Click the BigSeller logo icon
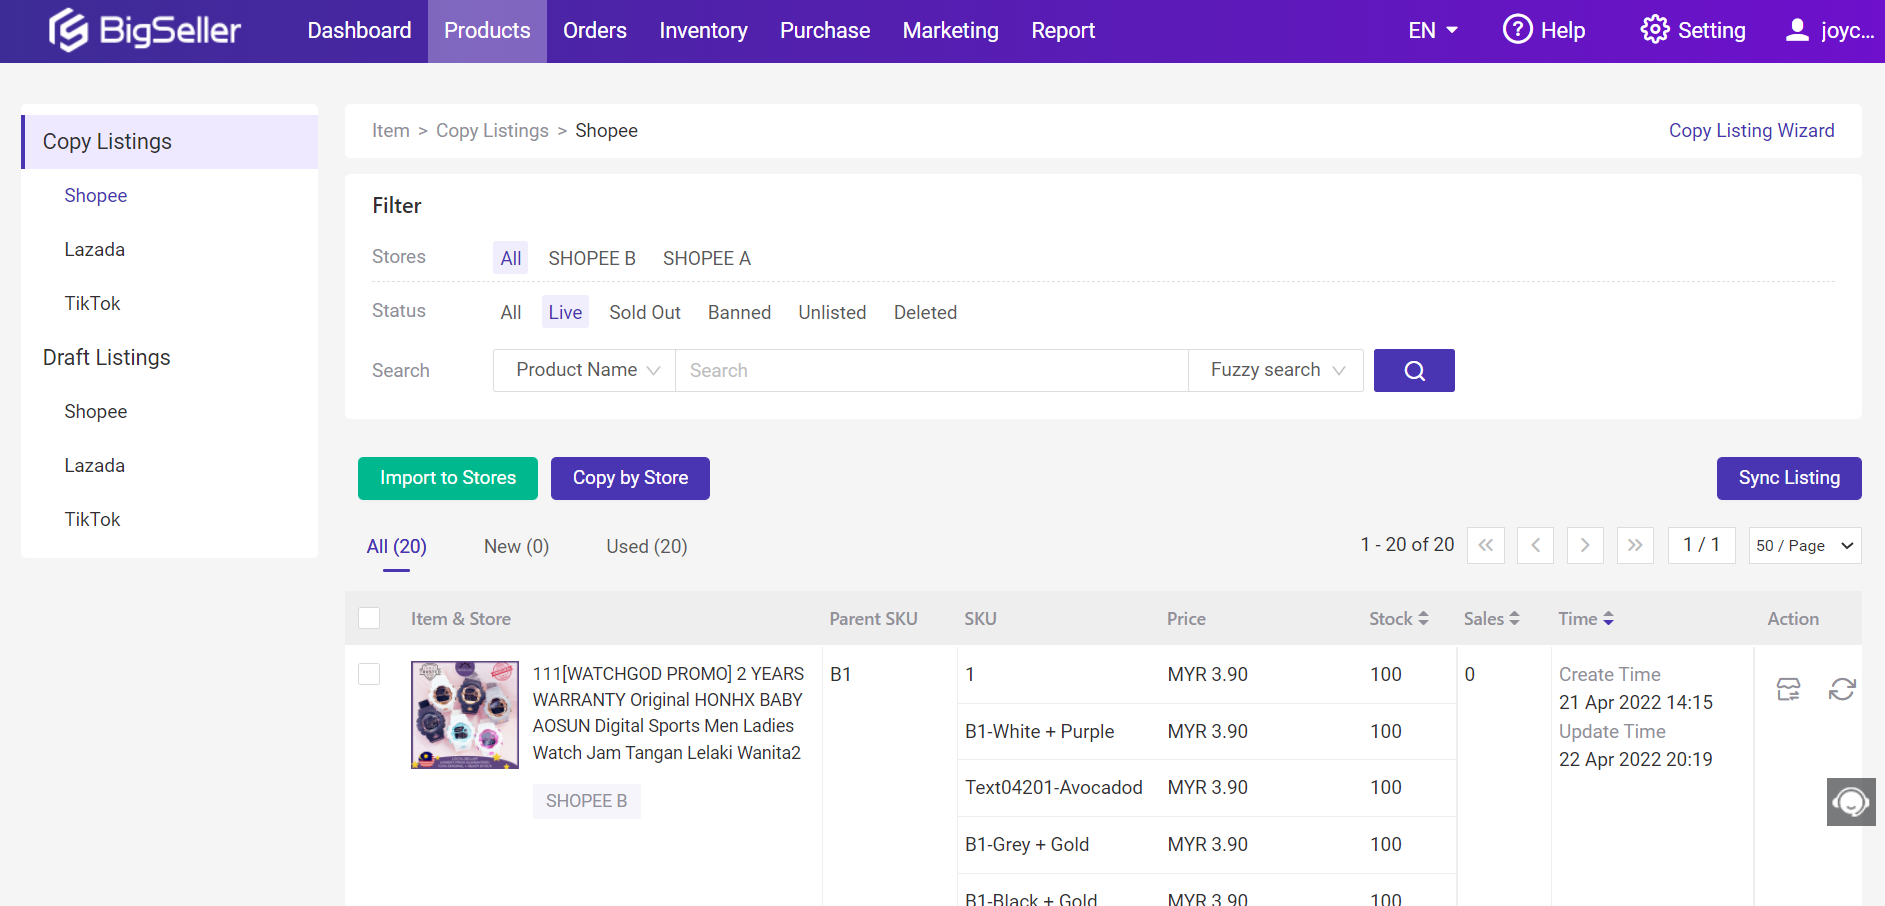Screen dimensions: 1885x906 tap(69, 30)
